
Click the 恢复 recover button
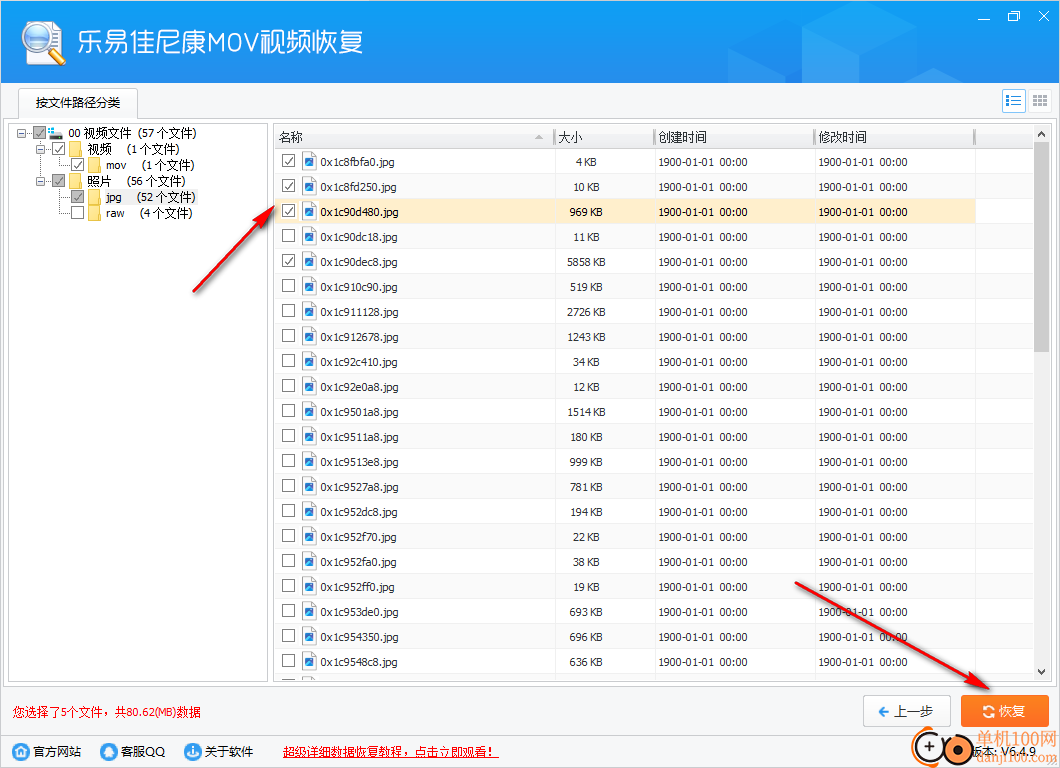(1005, 711)
